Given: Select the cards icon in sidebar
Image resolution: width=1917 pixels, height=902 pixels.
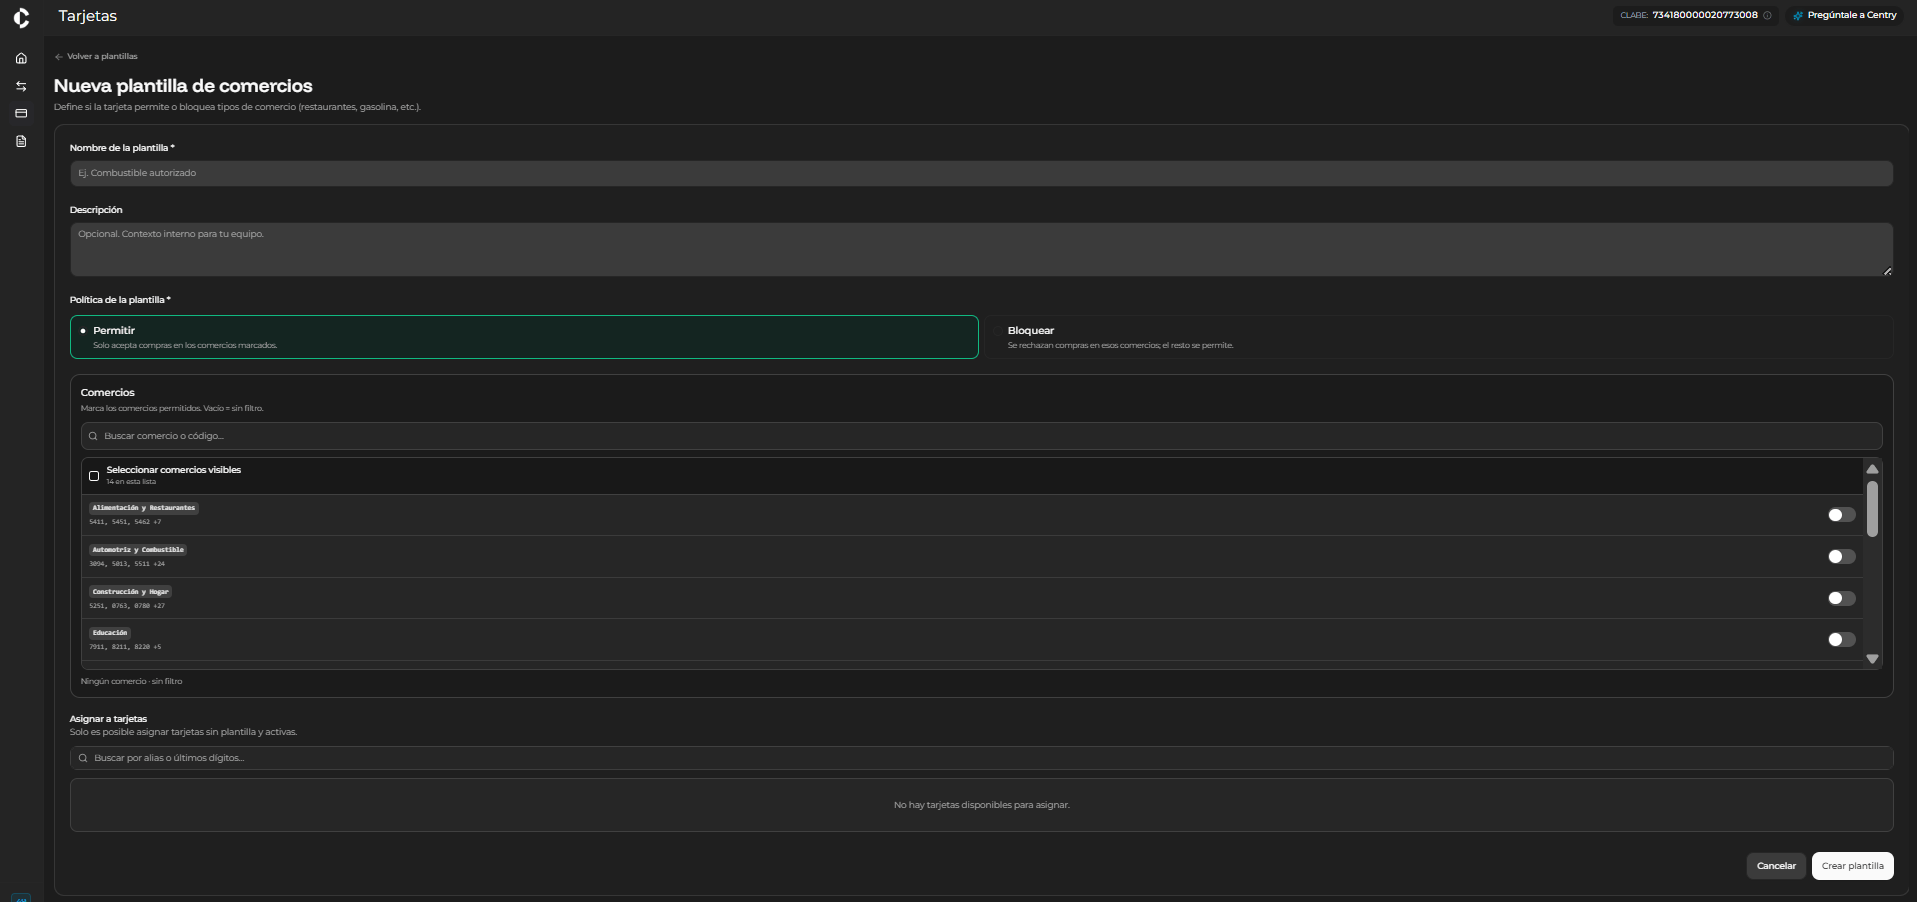Looking at the screenshot, I should click(21, 114).
